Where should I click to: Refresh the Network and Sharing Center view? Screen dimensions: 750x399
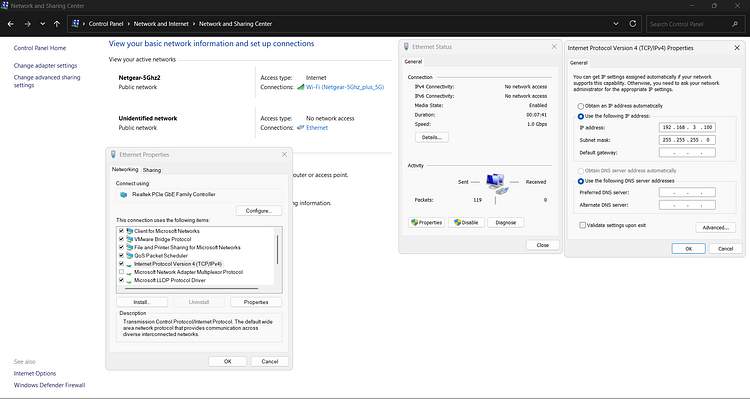[x=632, y=23]
